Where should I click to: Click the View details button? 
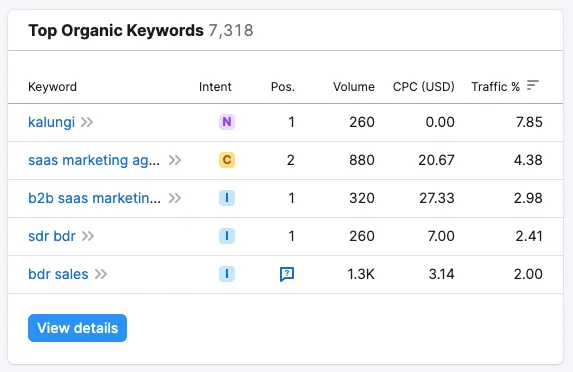point(77,328)
